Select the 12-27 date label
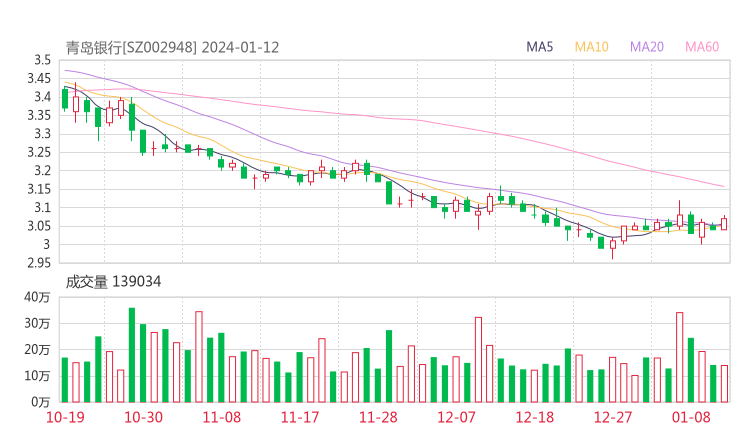The image size is (740, 440). click(613, 417)
